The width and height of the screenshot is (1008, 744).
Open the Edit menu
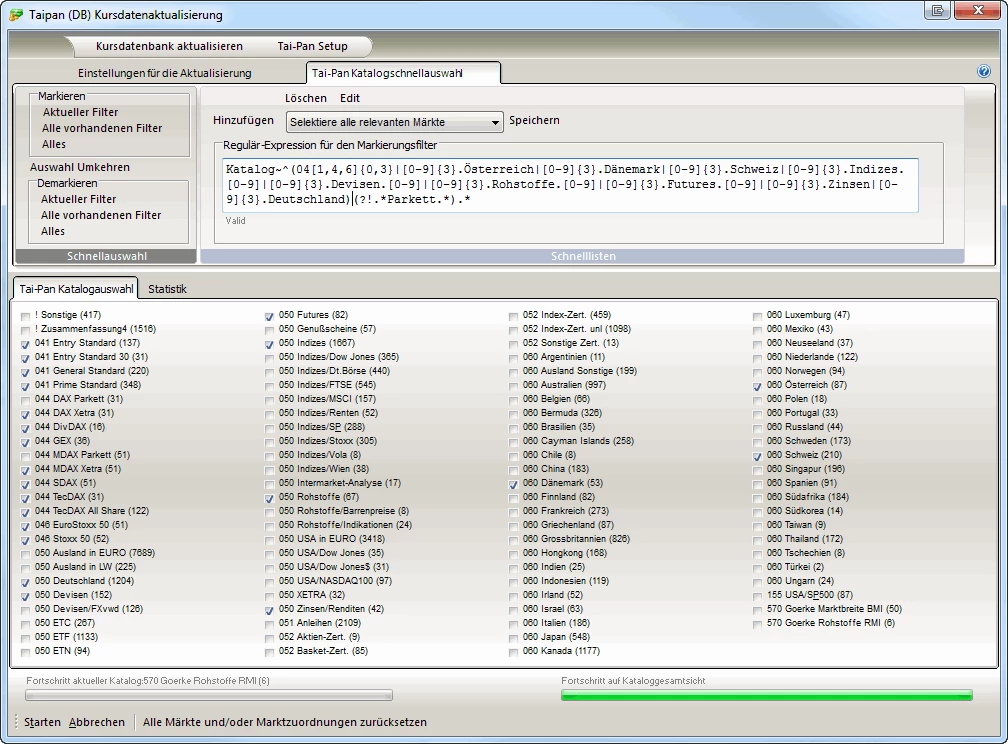[x=349, y=98]
